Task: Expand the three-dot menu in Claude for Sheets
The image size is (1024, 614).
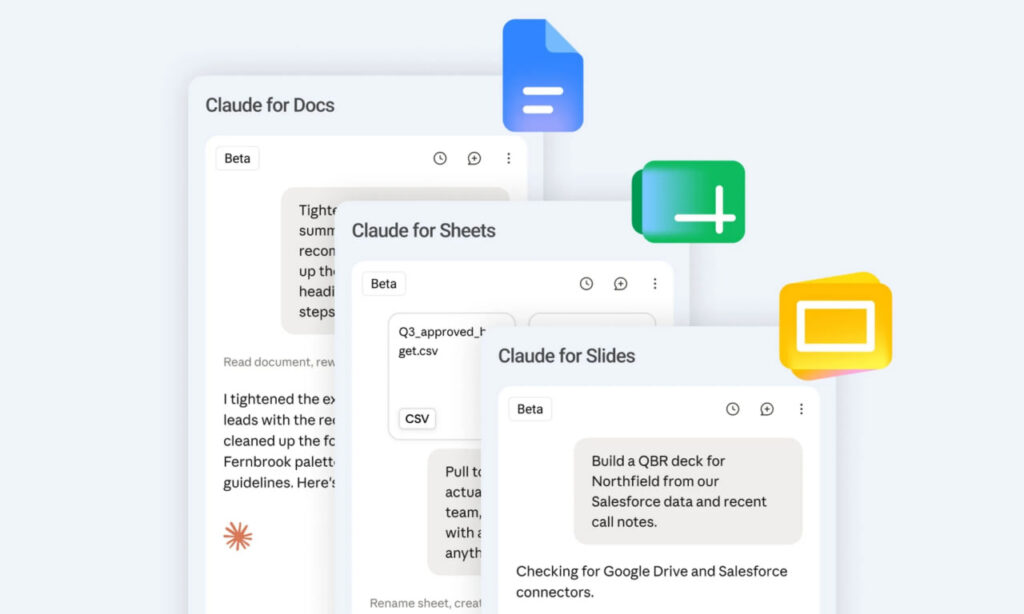Action: pos(654,283)
